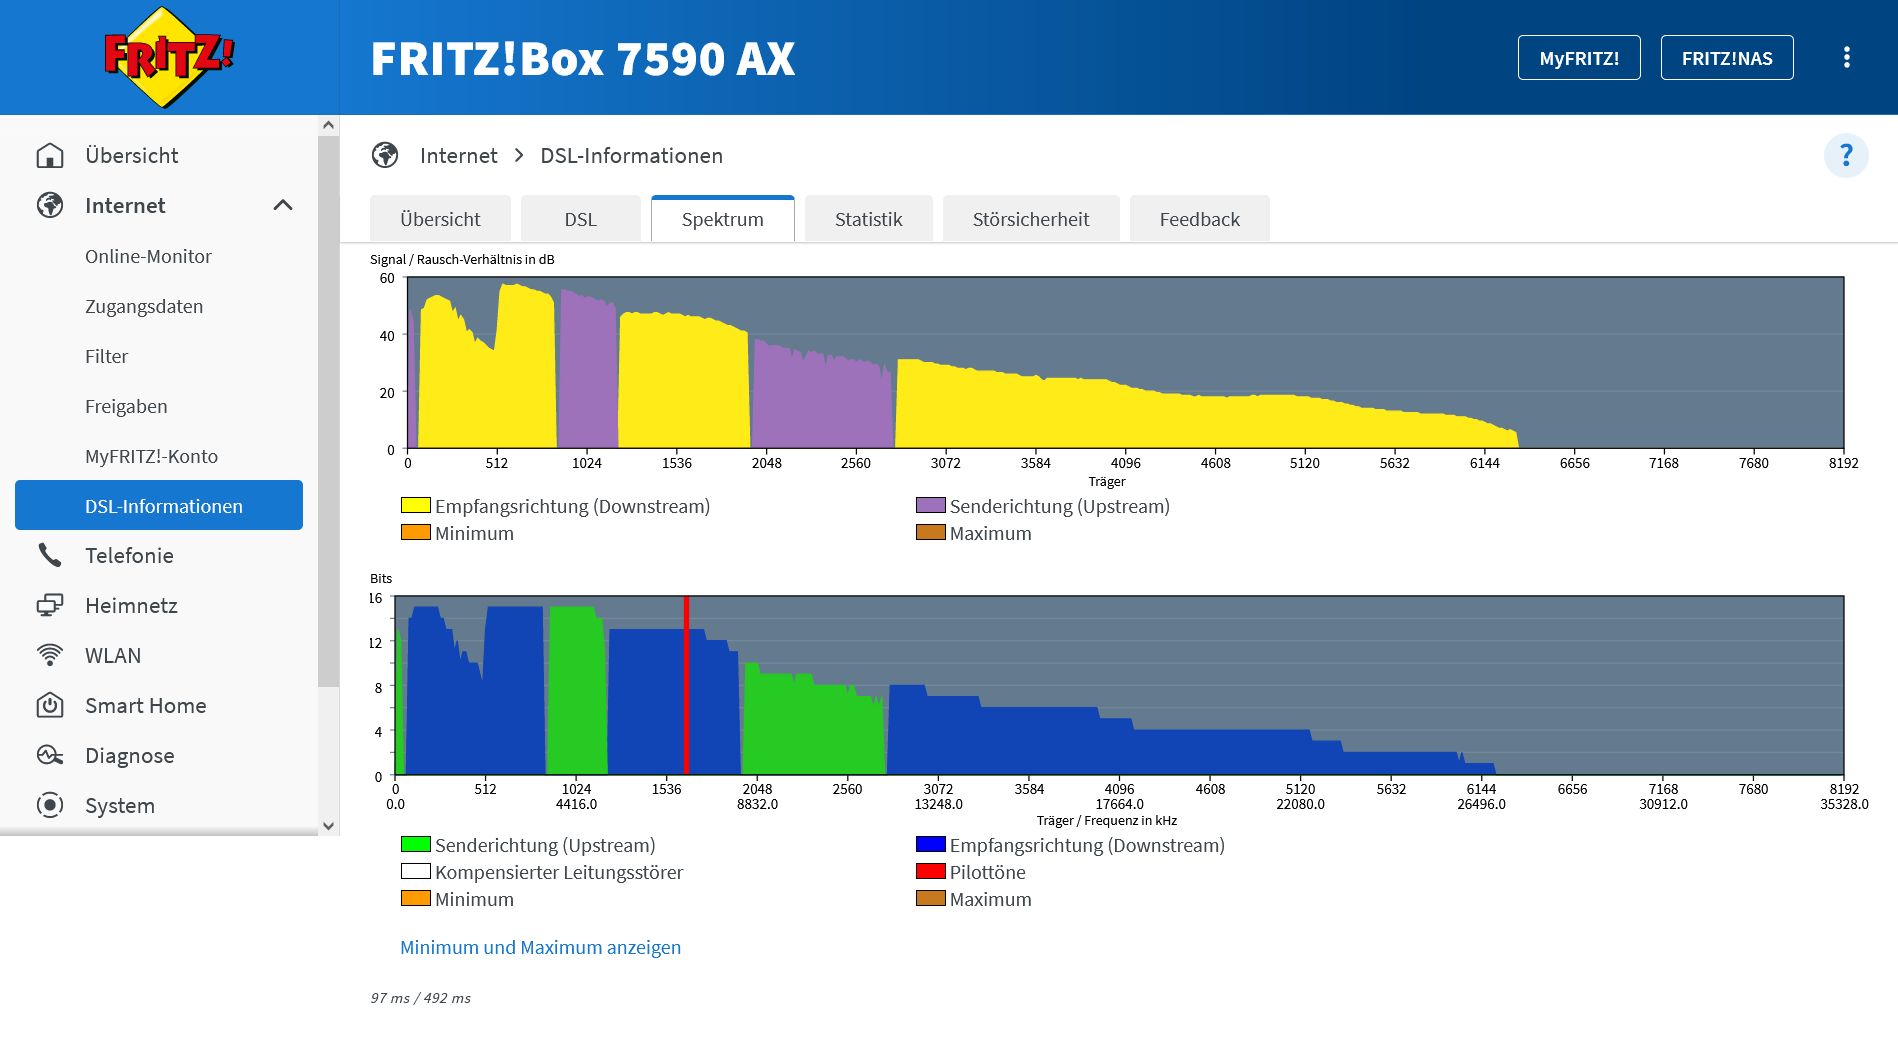
Task: Open the help question mark icon
Action: (1846, 156)
